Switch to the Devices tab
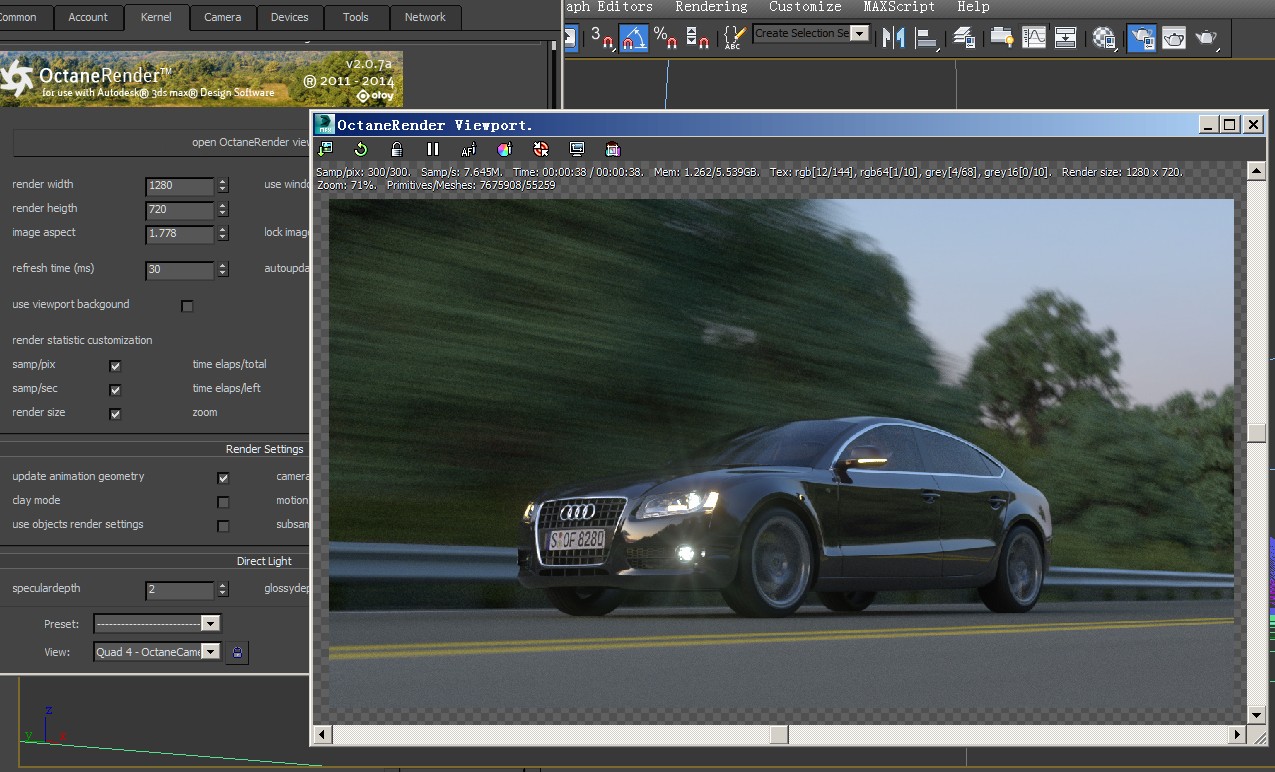The width and height of the screenshot is (1275, 772). [x=290, y=17]
